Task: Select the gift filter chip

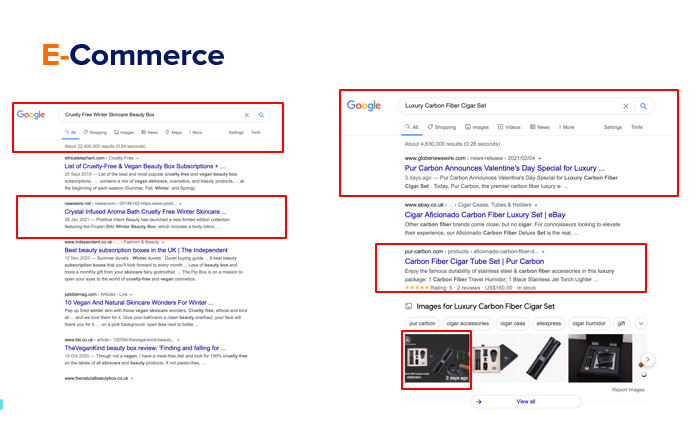Action: tap(621, 324)
